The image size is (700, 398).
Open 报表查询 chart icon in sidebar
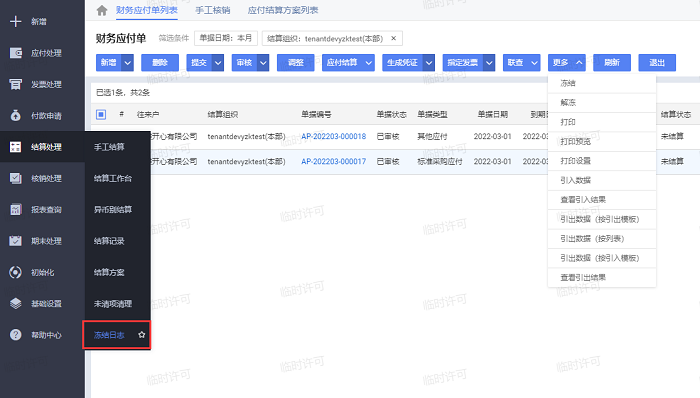(16, 209)
